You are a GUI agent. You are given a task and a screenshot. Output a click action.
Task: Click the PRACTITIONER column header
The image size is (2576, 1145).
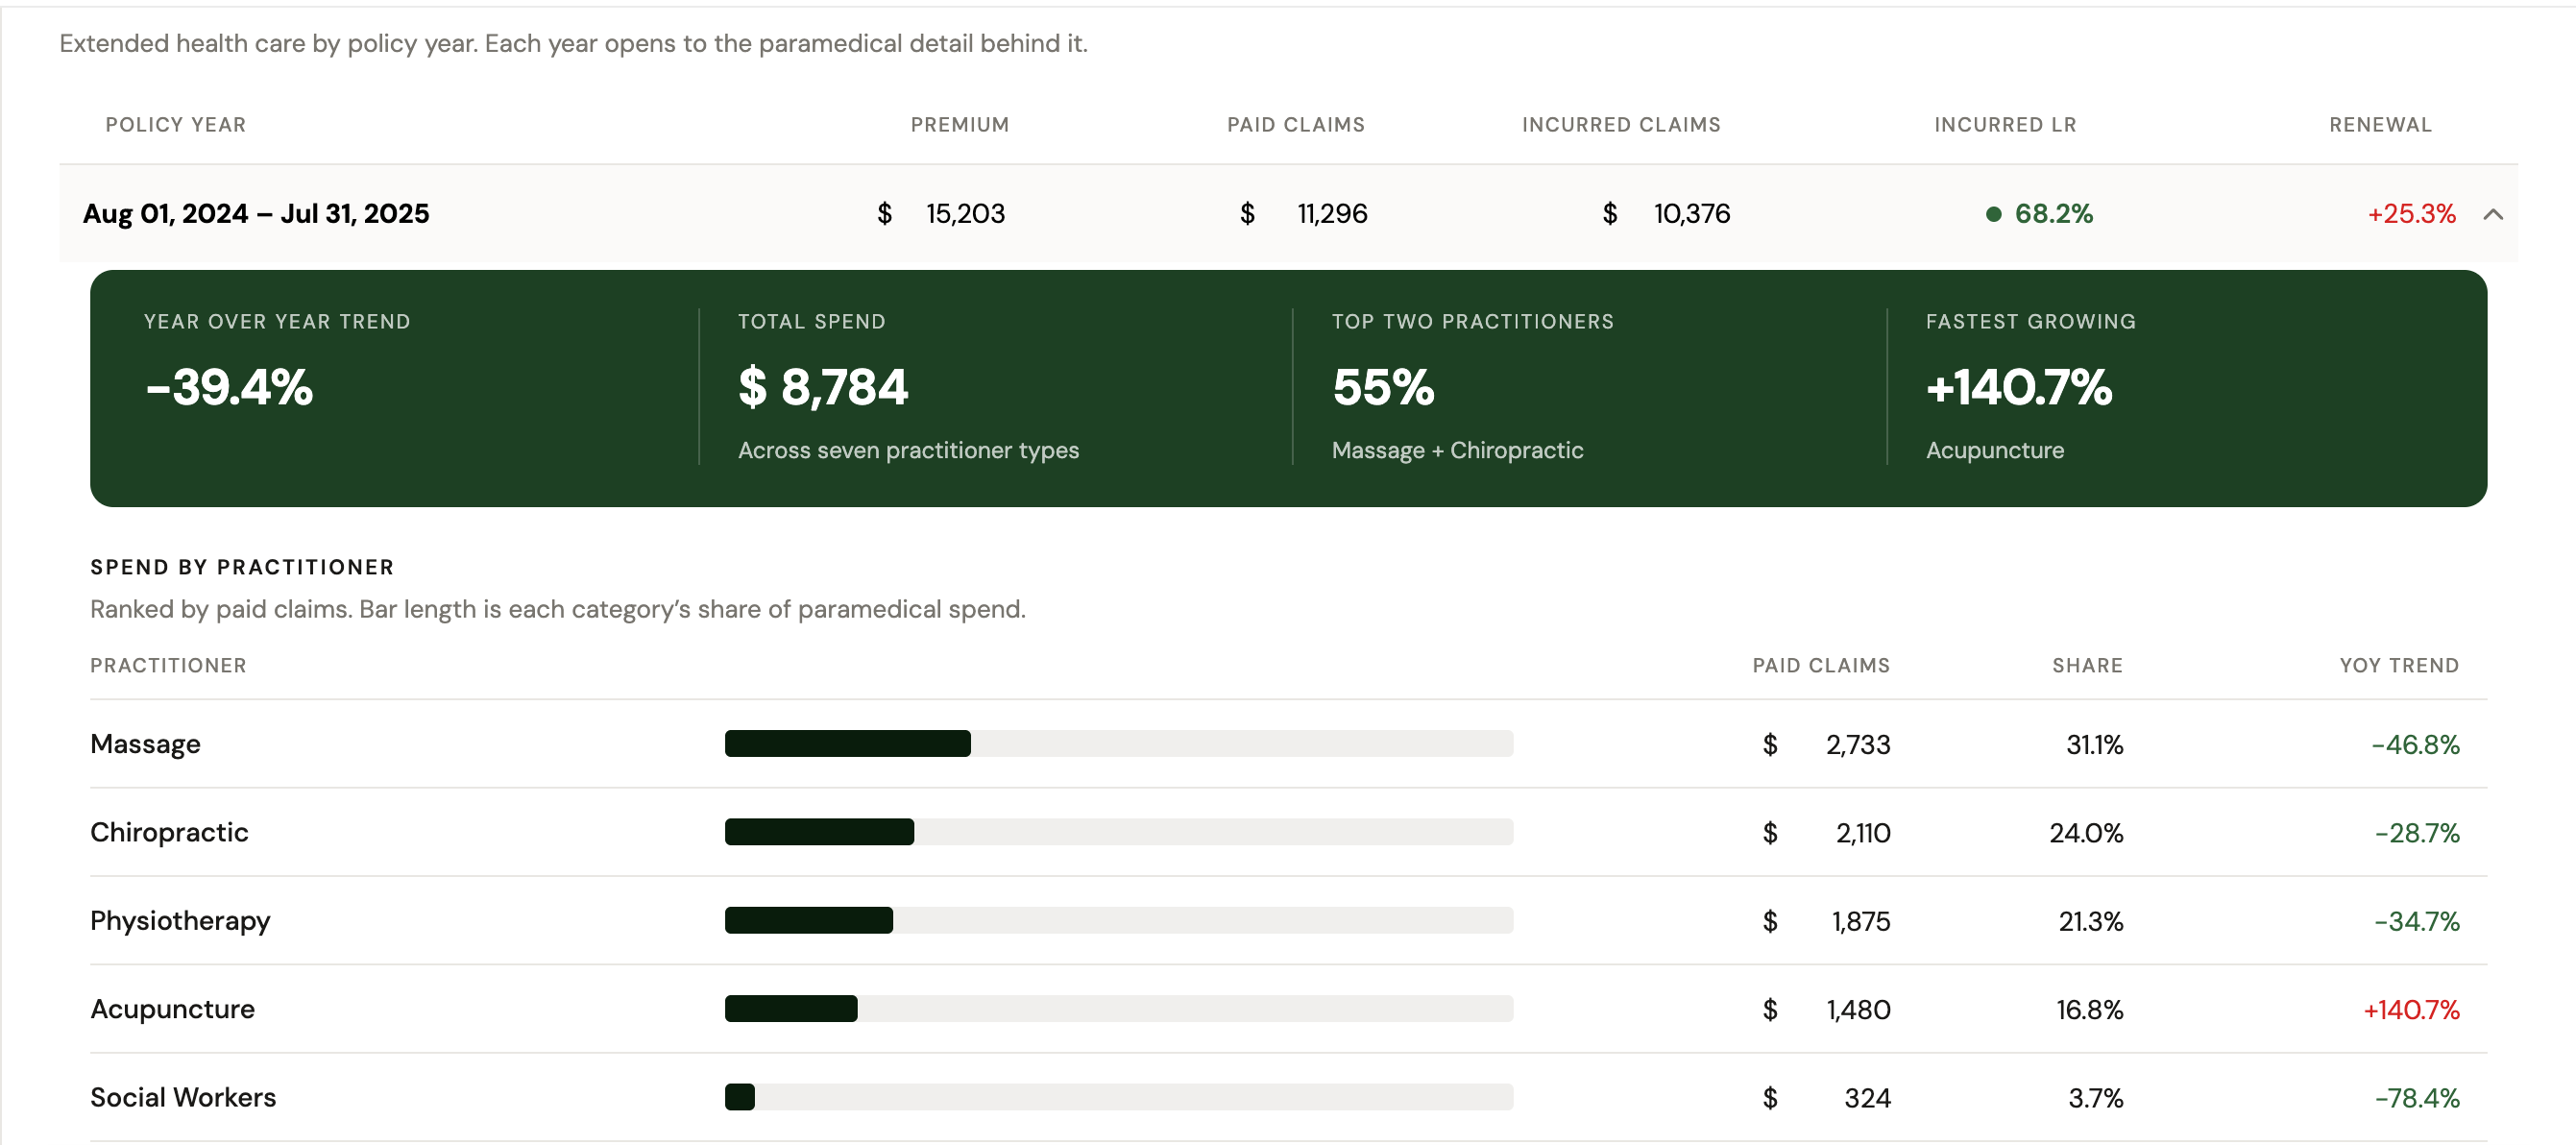(x=168, y=665)
